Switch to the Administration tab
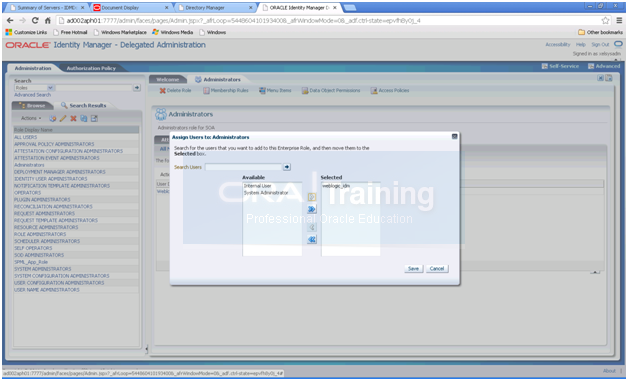628x381 pixels. (33, 68)
